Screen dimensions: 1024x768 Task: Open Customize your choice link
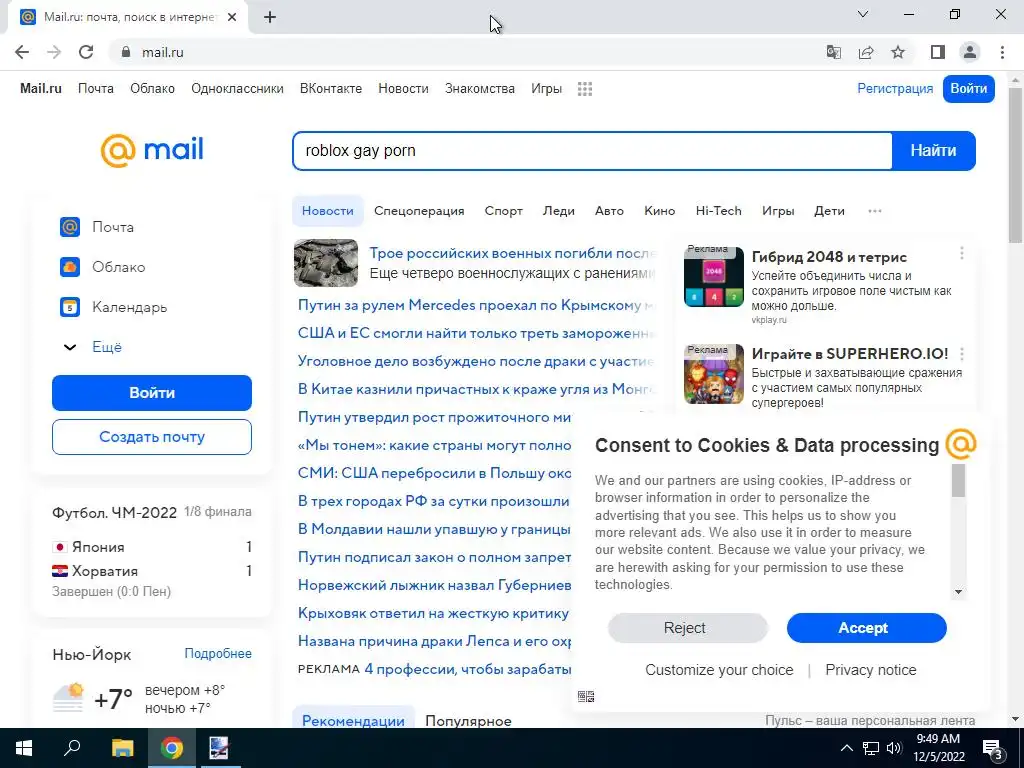point(719,670)
